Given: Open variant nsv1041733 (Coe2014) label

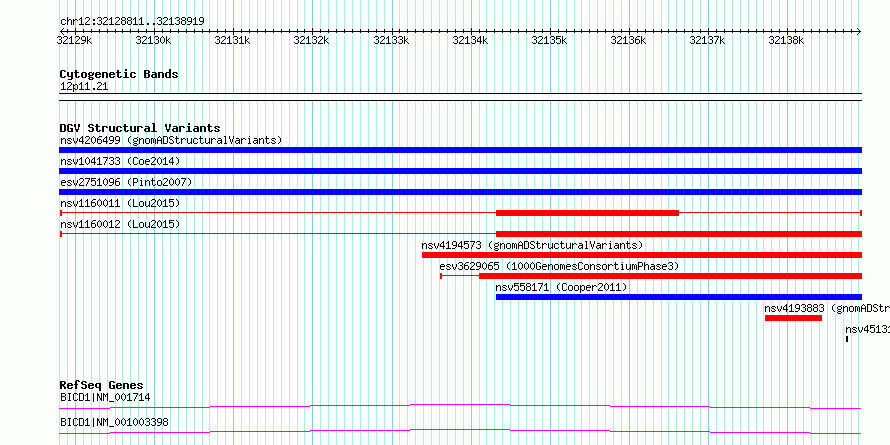Looking at the screenshot, I should pyautogui.click(x=120, y=161).
